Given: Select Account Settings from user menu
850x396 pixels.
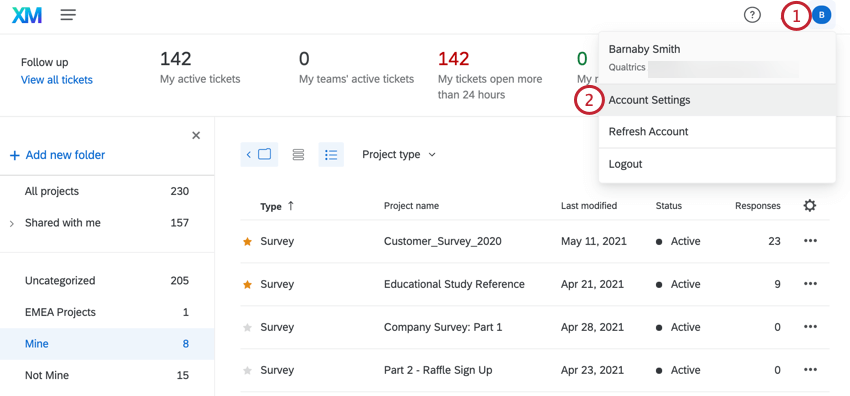Looking at the screenshot, I should 717,100.
